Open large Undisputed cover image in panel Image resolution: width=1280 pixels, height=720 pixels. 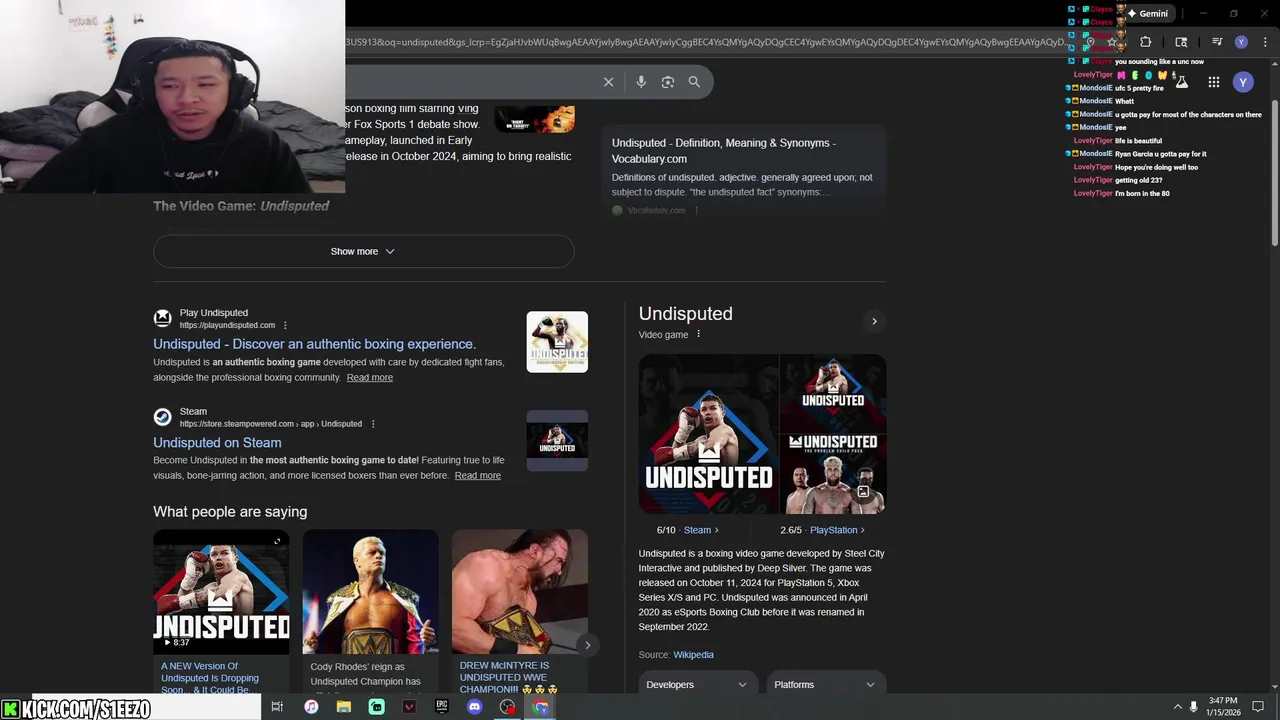(708, 434)
